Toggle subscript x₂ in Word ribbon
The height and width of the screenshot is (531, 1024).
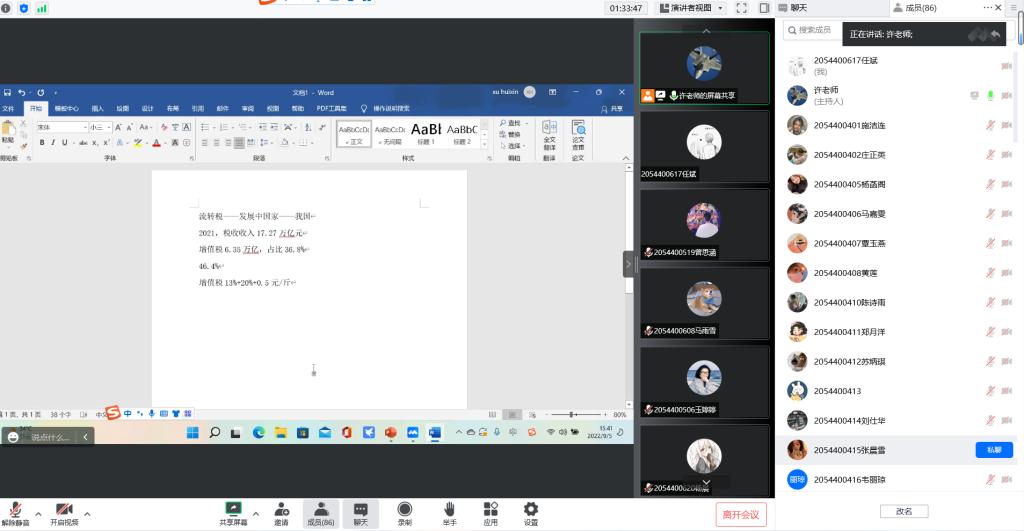(x=95, y=142)
